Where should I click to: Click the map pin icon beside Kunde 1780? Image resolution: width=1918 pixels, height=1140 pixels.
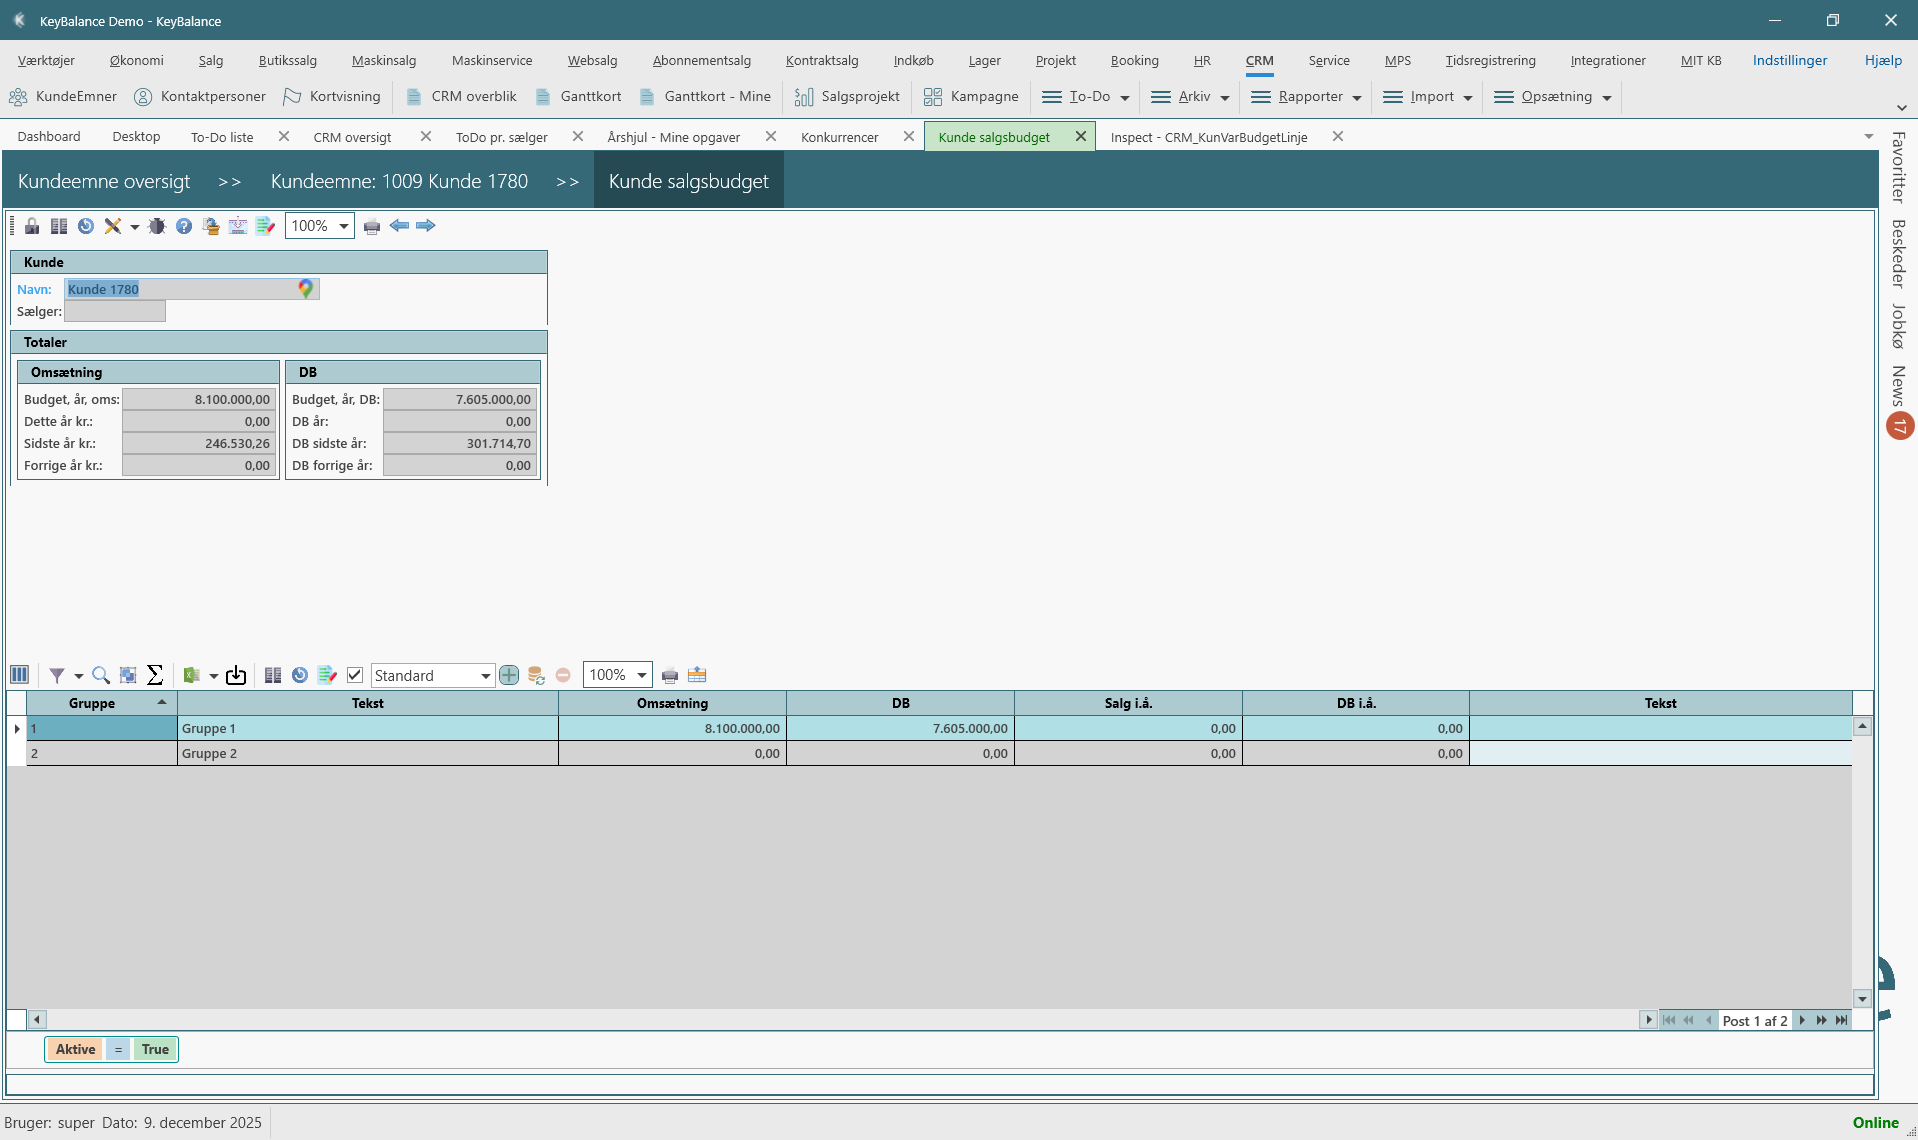[x=306, y=289]
